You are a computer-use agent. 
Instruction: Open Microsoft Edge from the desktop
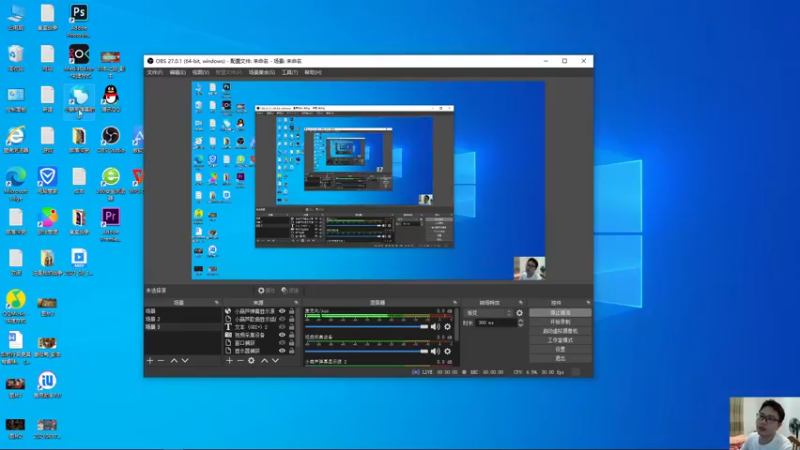click(16, 184)
